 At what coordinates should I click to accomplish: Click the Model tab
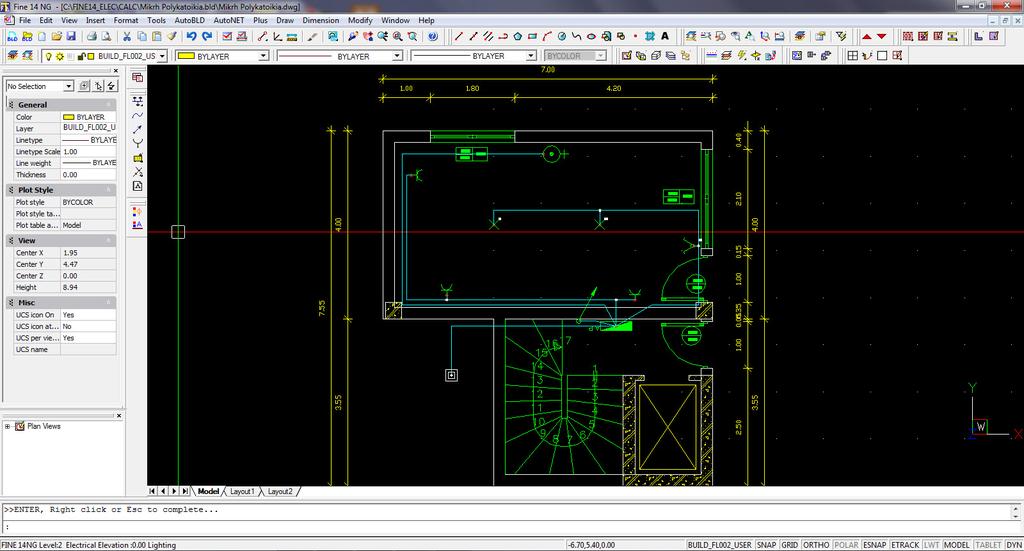(x=208, y=491)
